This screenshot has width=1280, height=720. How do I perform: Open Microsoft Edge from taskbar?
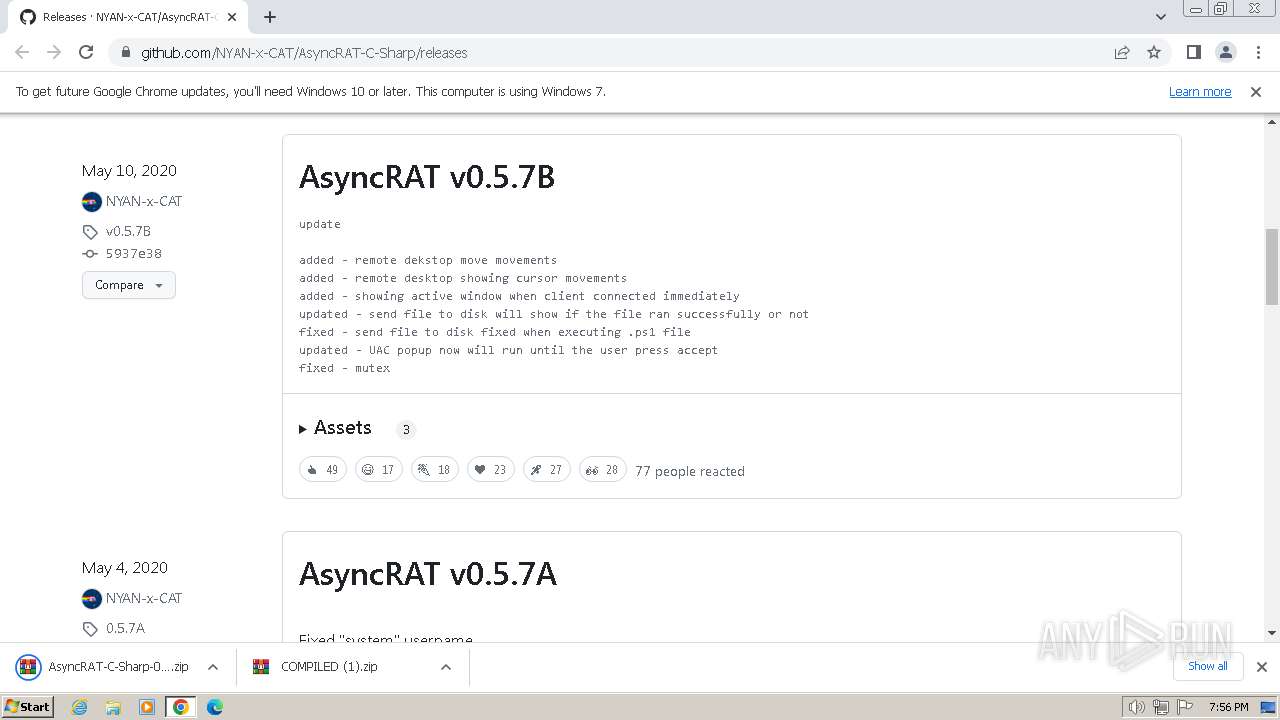point(215,707)
